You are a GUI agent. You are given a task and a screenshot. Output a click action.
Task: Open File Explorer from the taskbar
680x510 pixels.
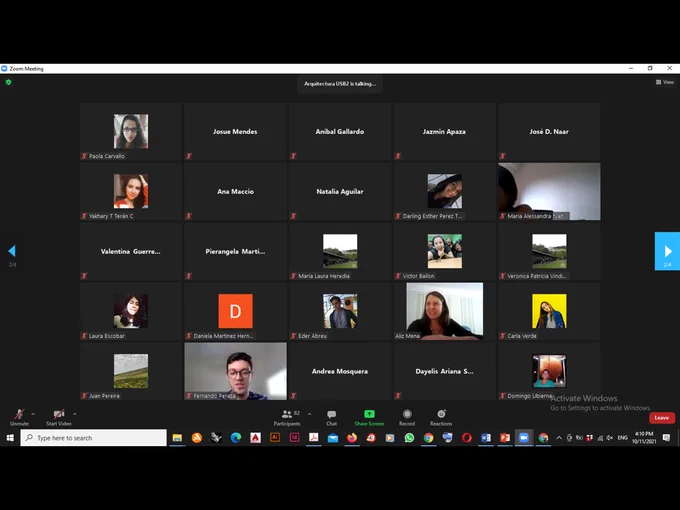click(177, 438)
